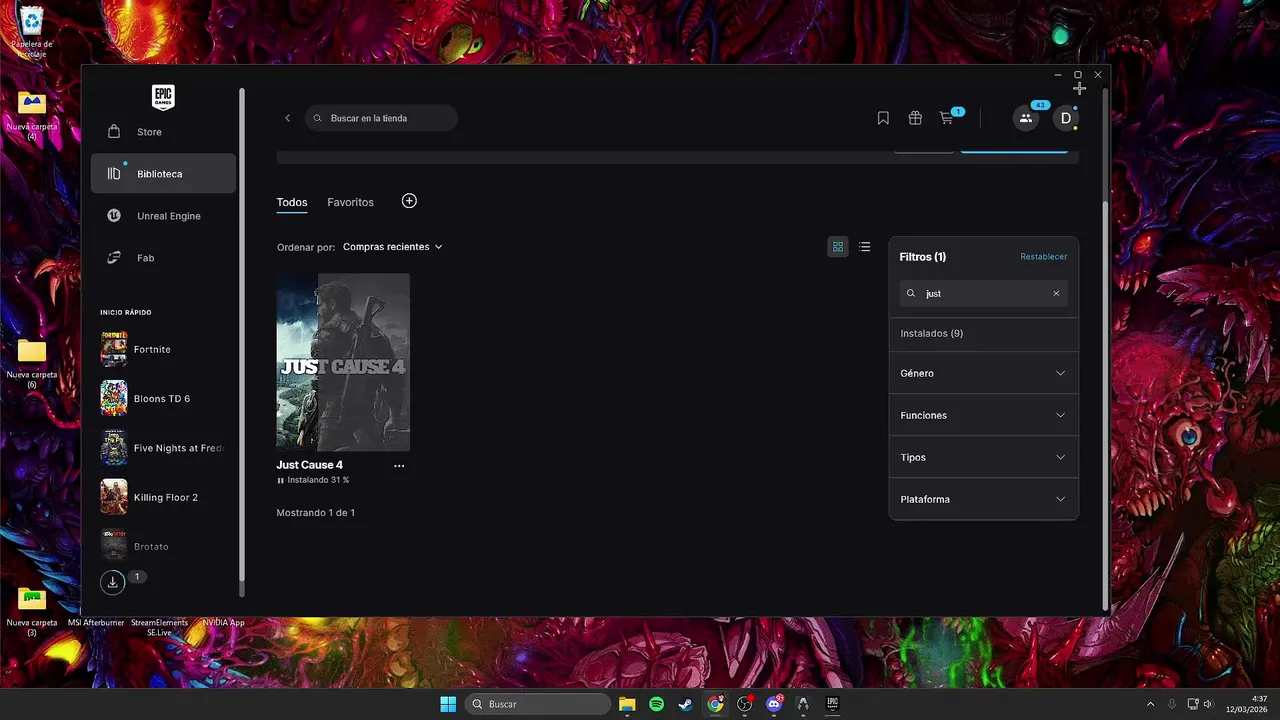Viewport: 1280px width, 720px height.
Task: Clear the just filter text
Action: click(x=1056, y=294)
